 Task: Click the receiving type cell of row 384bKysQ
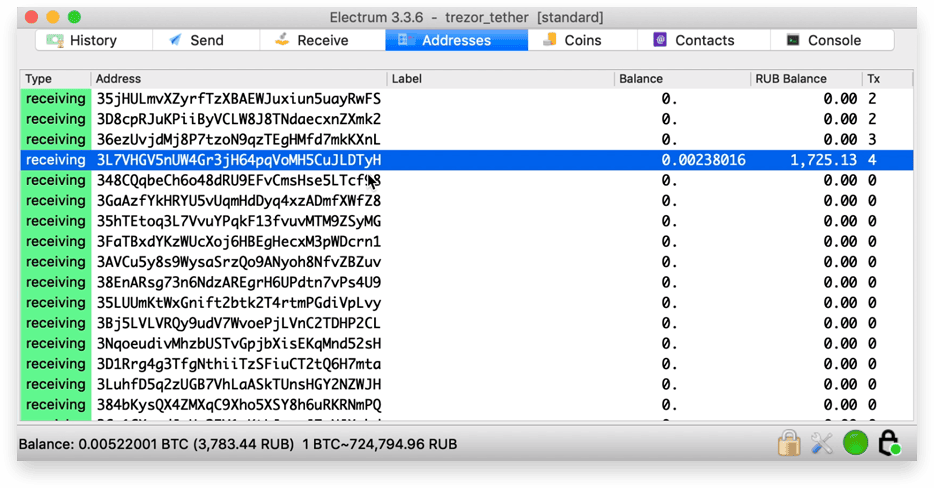click(x=55, y=405)
